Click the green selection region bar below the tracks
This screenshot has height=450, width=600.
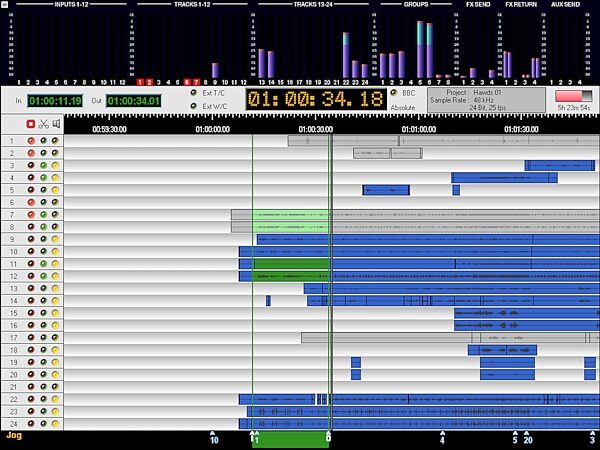pyautogui.click(x=290, y=441)
